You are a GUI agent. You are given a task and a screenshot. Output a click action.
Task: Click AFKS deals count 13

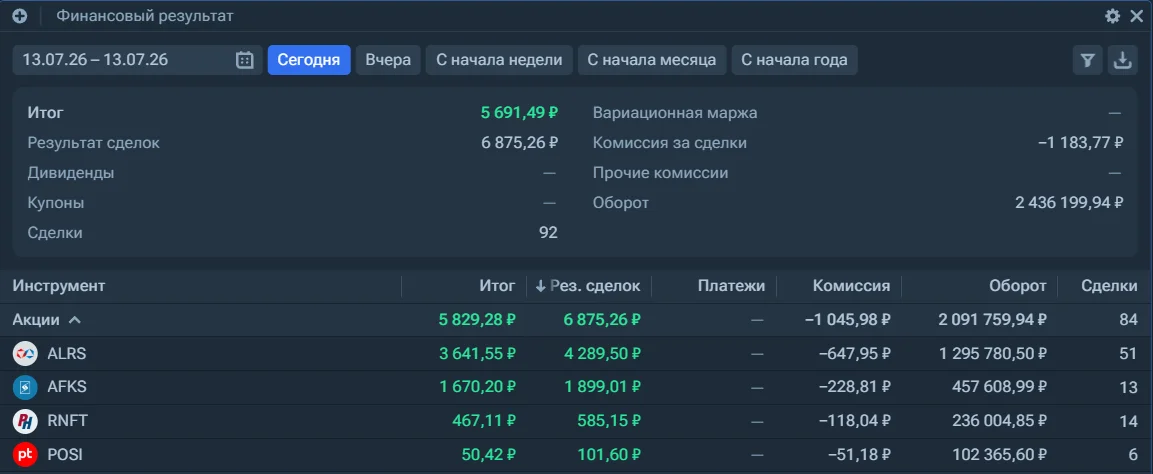[x=1129, y=387]
